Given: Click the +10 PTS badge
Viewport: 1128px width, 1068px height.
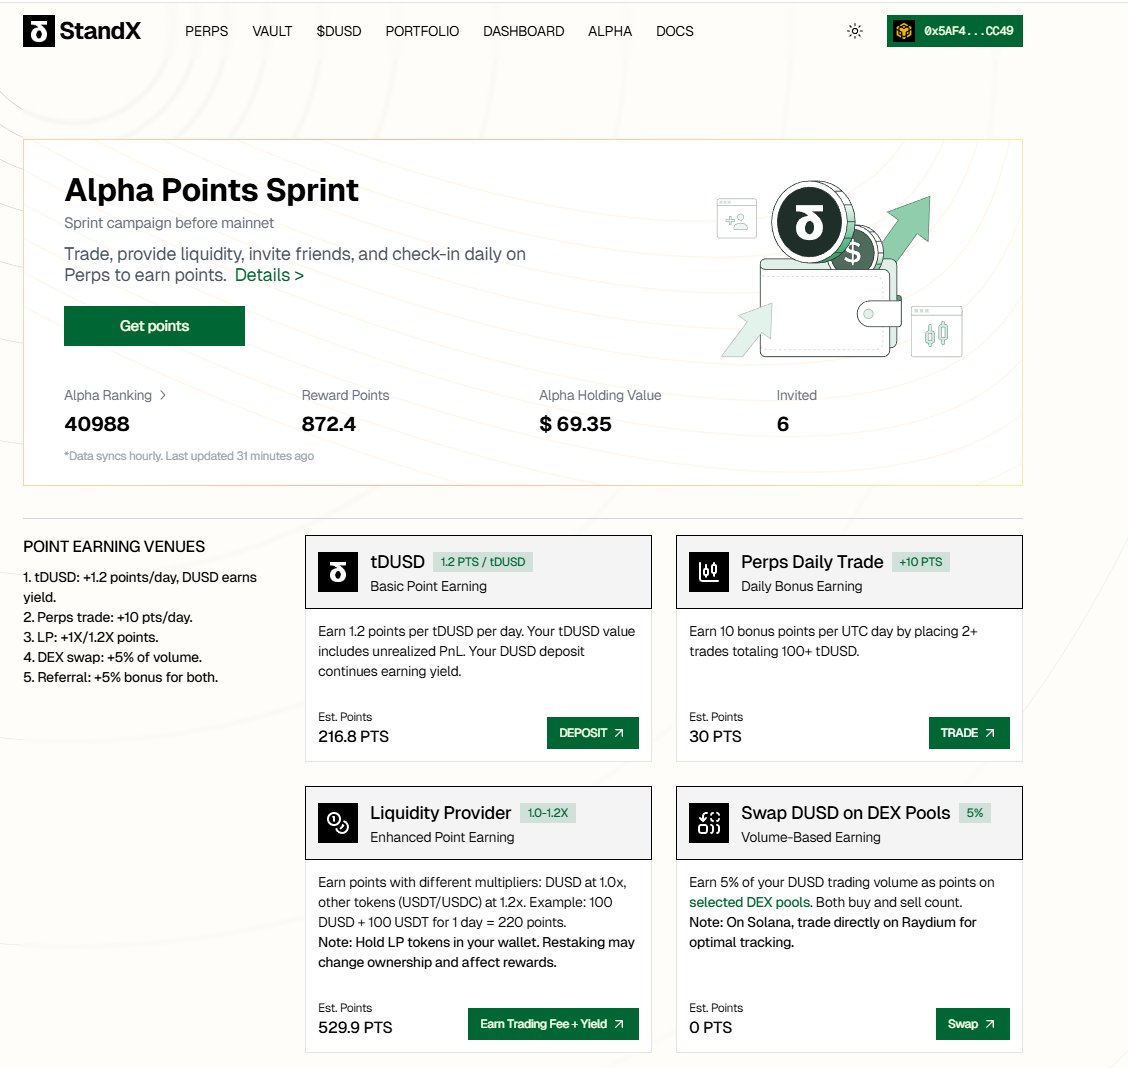Looking at the screenshot, I should [921, 562].
